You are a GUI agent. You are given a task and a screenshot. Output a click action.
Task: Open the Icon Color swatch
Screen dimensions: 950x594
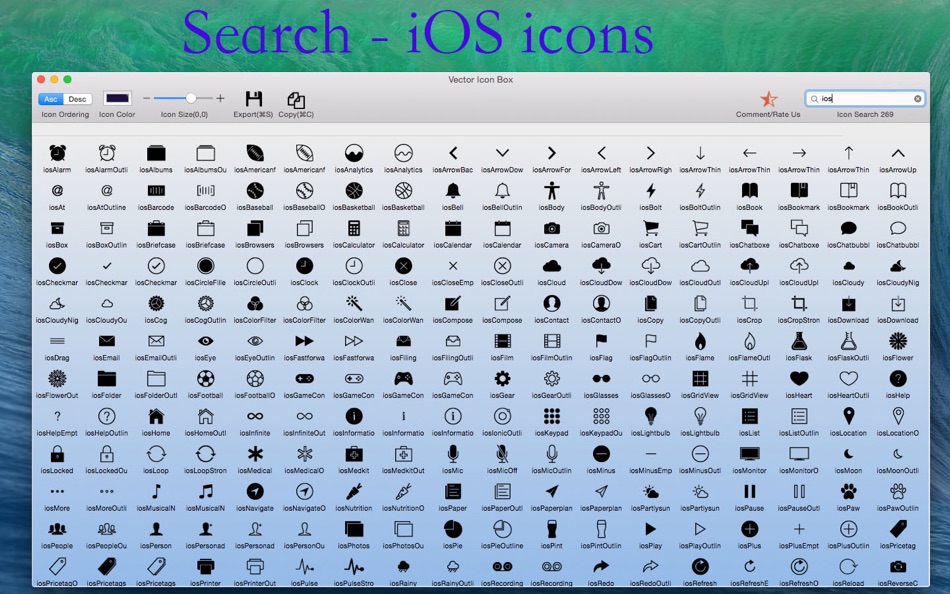tap(117, 98)
